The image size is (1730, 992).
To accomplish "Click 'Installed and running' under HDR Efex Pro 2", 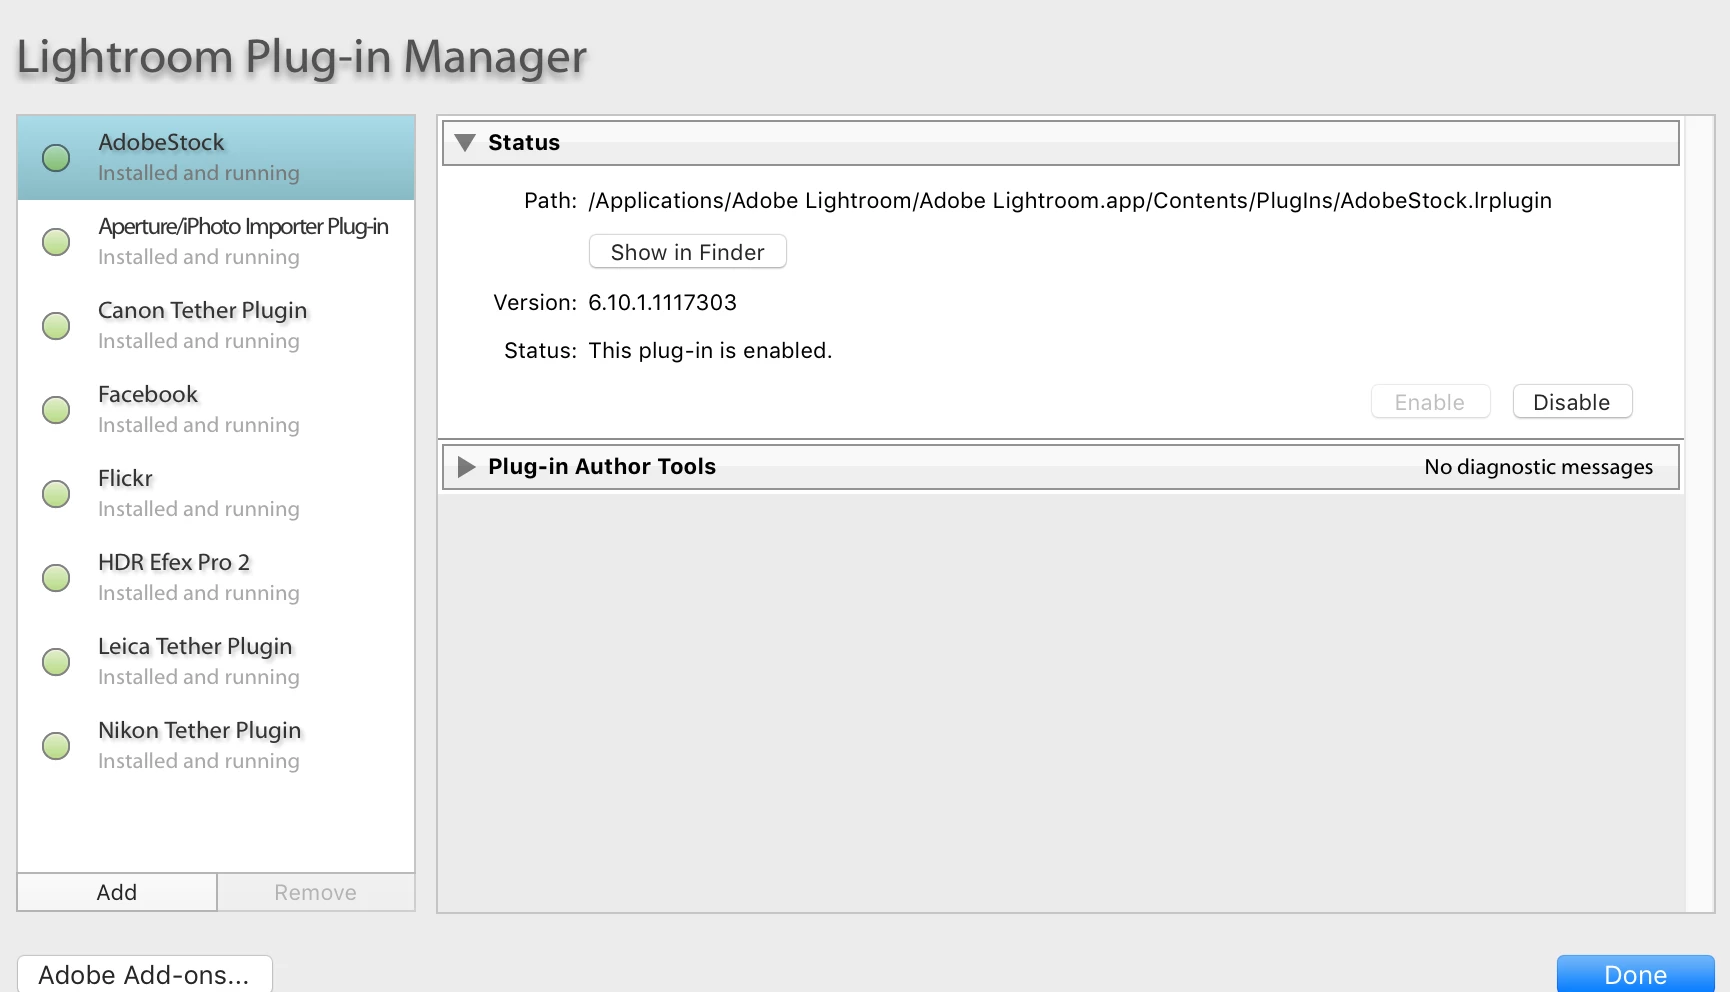I will 199,593.
